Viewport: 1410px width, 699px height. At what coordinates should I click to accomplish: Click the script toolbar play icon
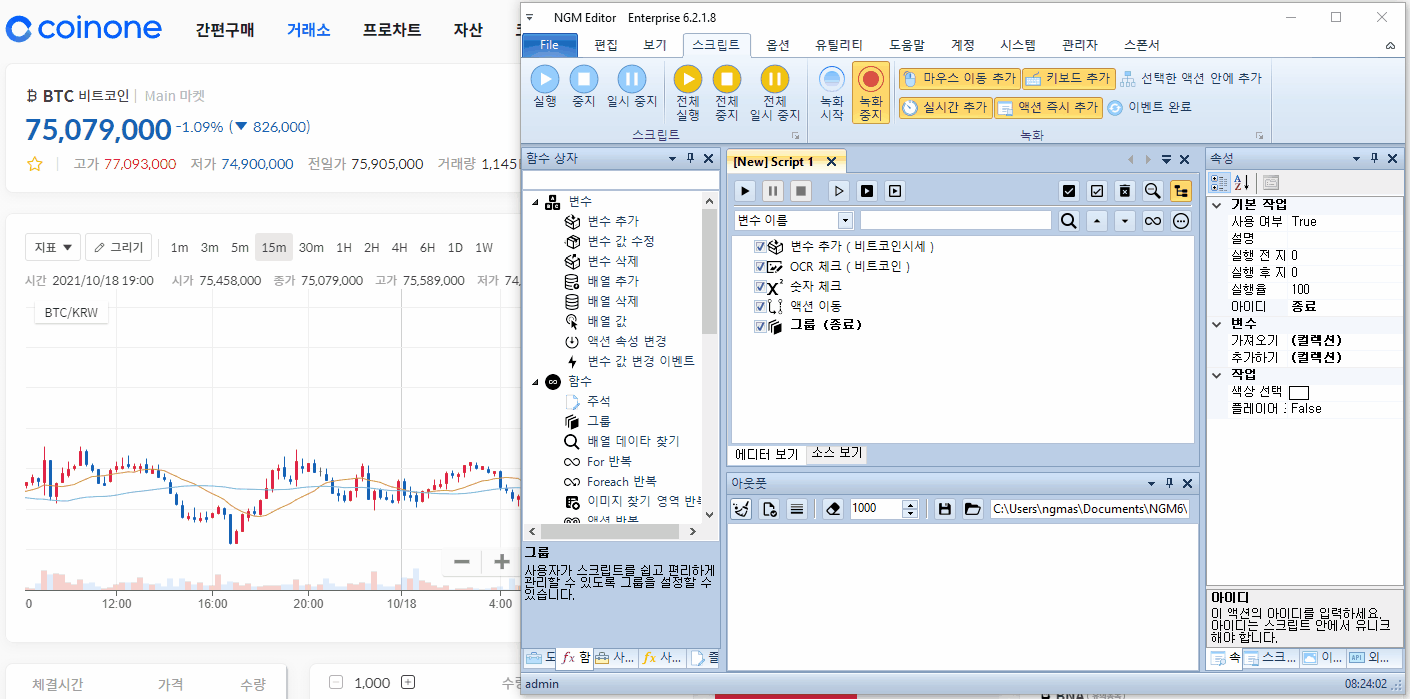pos(745,191)
